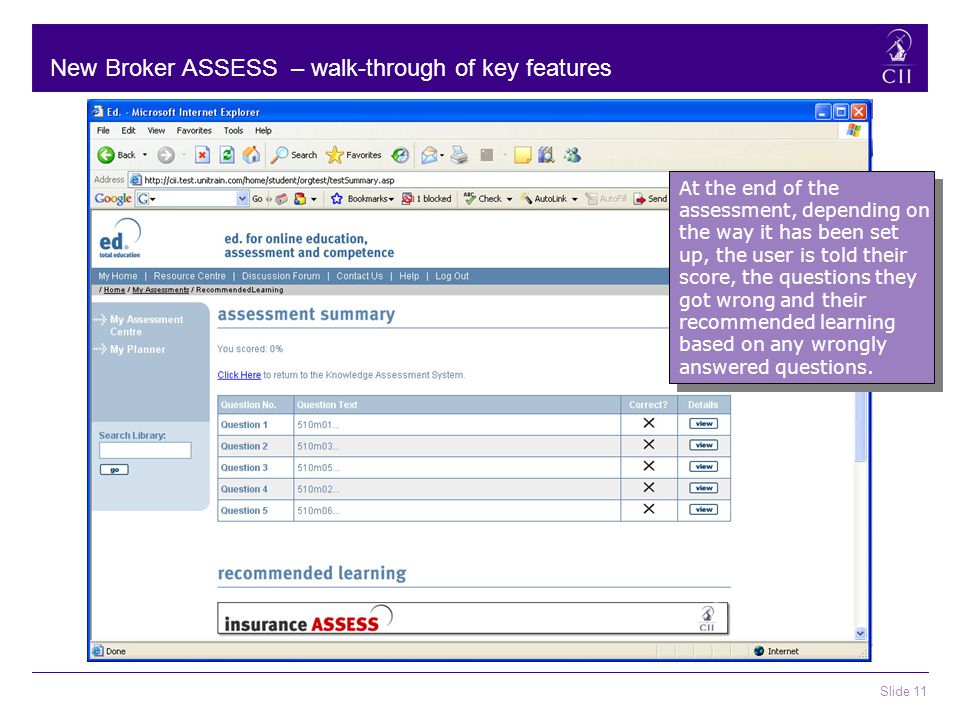
Task: Click the Log Out link
Action: pyautogui.click(x=452, y=276)
